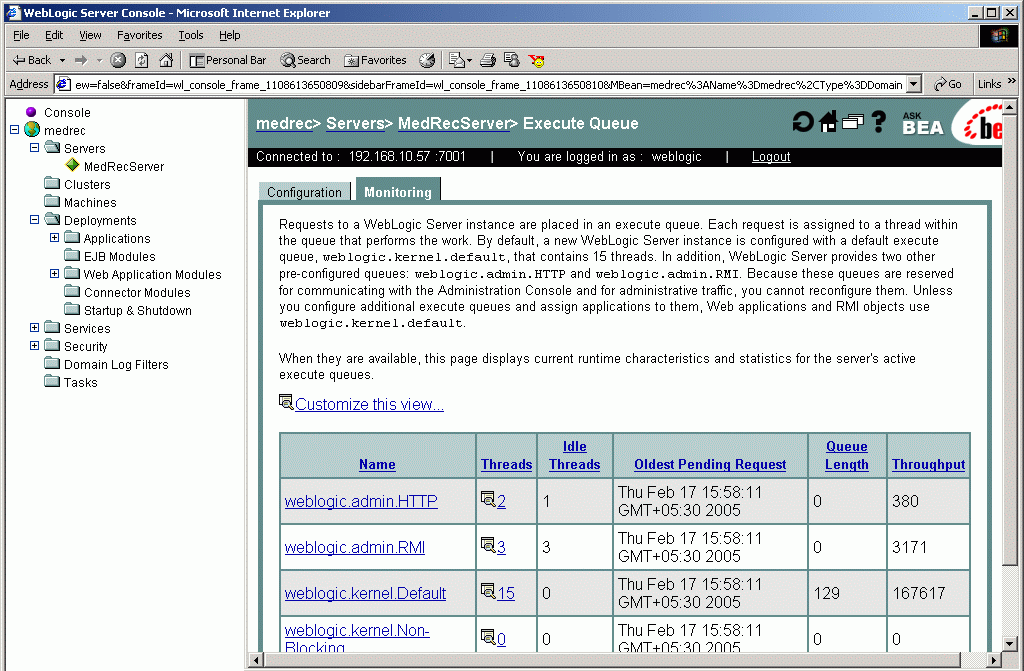The image size is (1024, 671).
Task: Click the Customize this view icon
Action: pos(285,402)
